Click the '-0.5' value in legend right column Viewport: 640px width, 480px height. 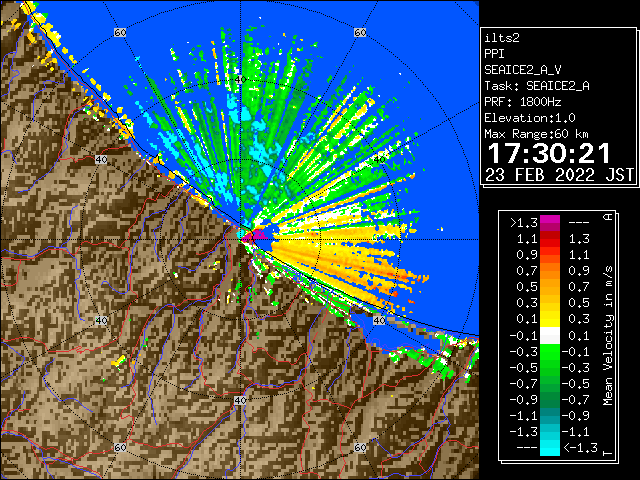click(576, 384)
